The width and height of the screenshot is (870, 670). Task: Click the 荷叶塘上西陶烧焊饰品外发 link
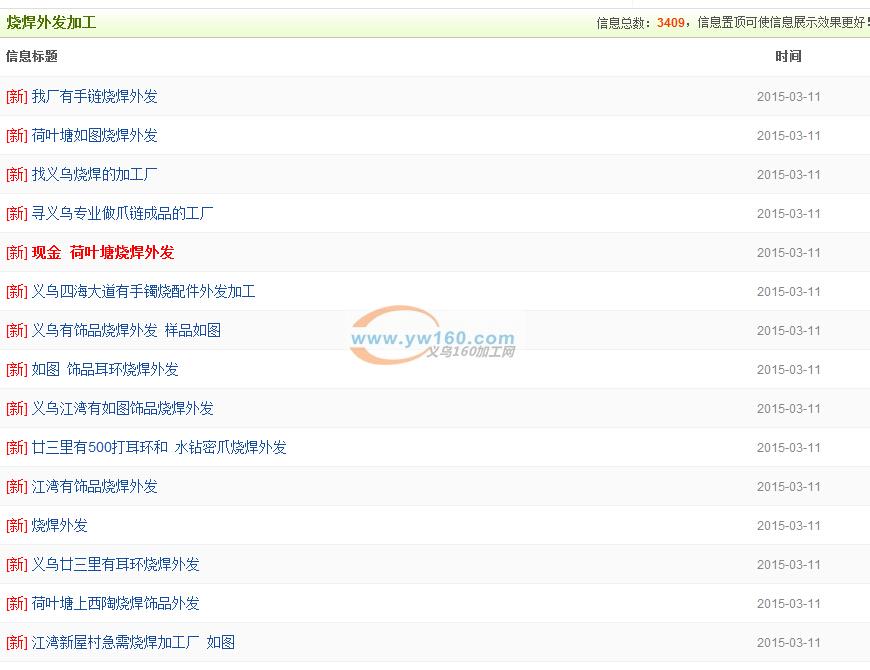pyautogui.click(x=115, y=604)
